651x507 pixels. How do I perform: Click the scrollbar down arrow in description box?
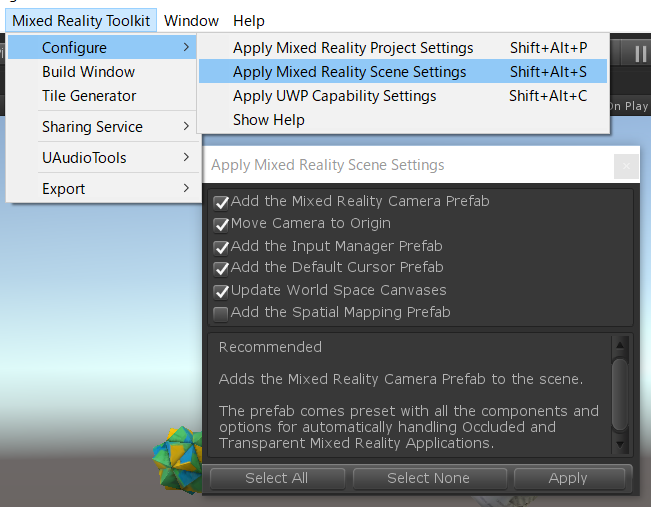pos(620,445)
